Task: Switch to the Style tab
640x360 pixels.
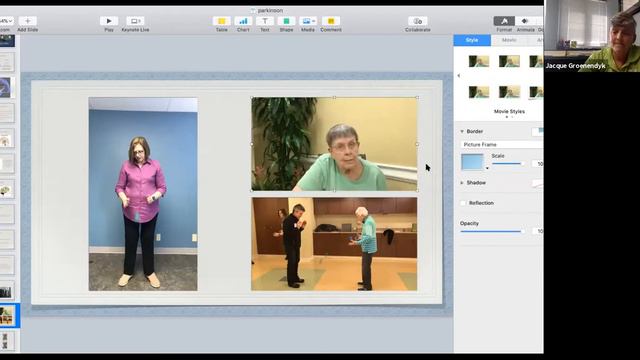Action: 472,40
